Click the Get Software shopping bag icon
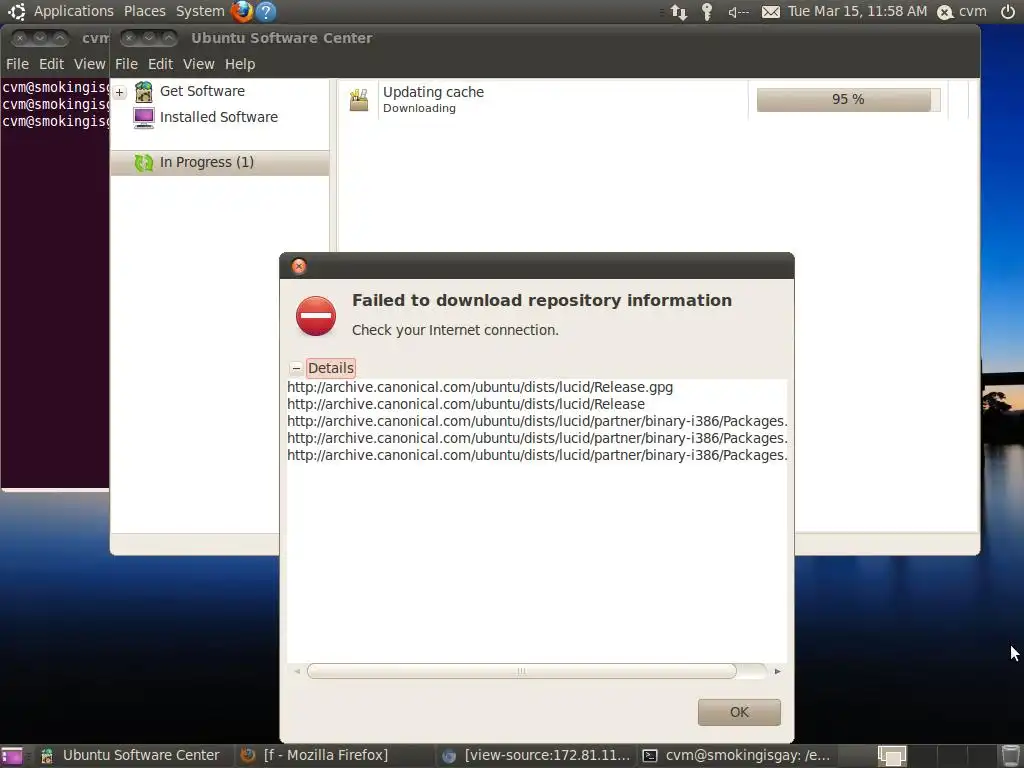1024x768 pixels. (x=144, y=92)
